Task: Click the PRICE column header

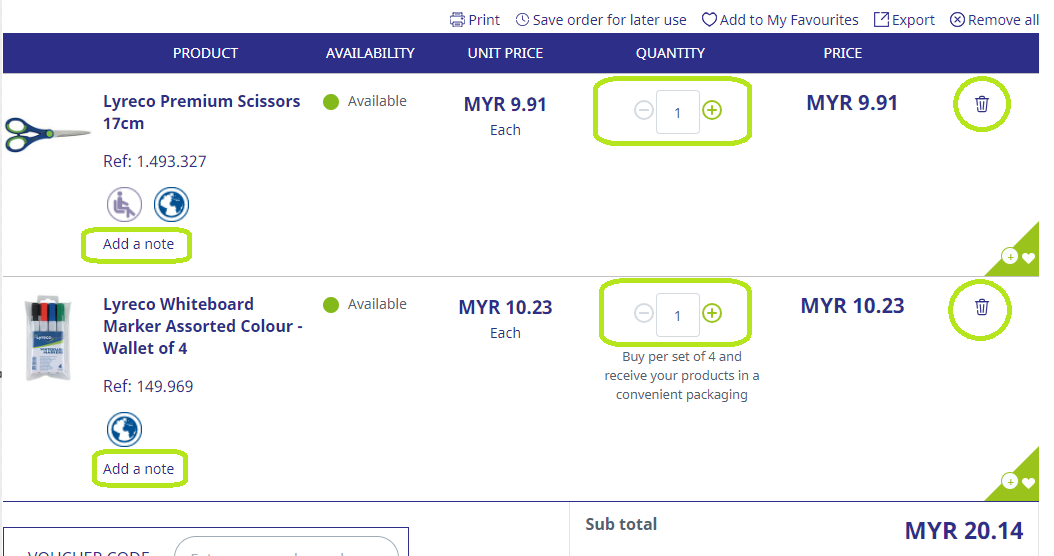Action: 843,53
